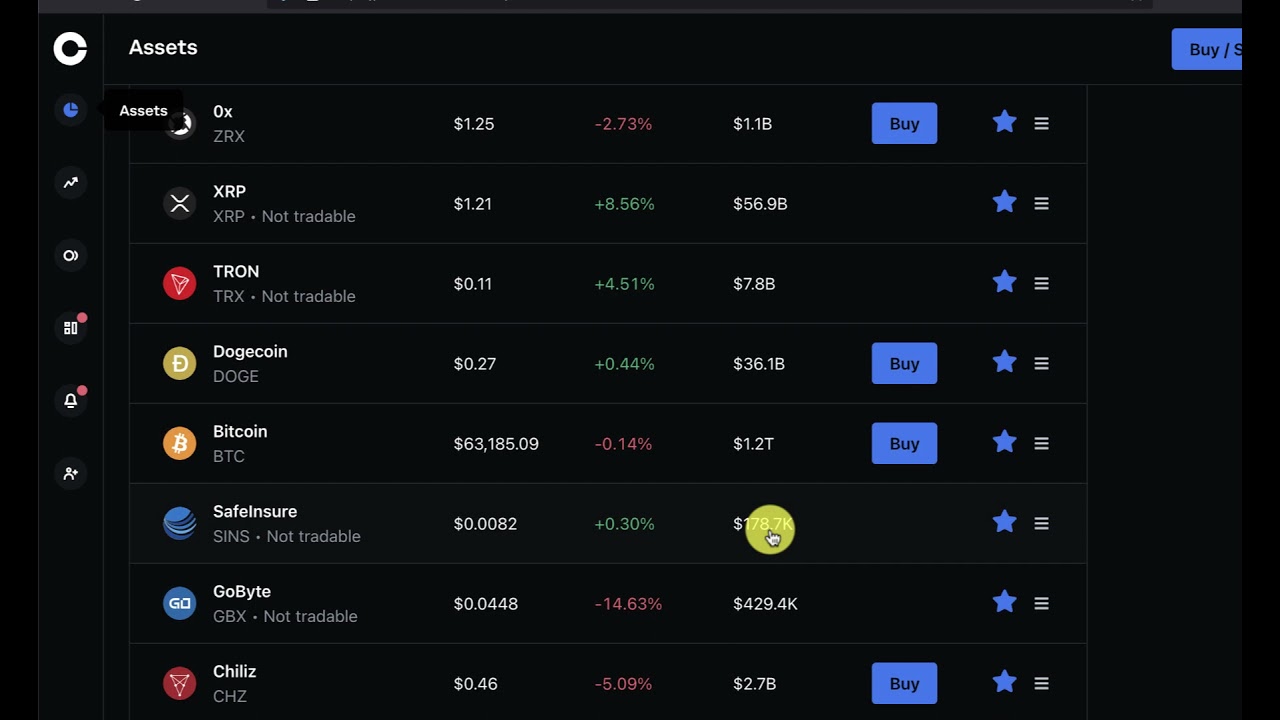Screen dimensions: 1280x720
Task: Remove GoByte from watchlist via star
Action: click(1004, 603)
